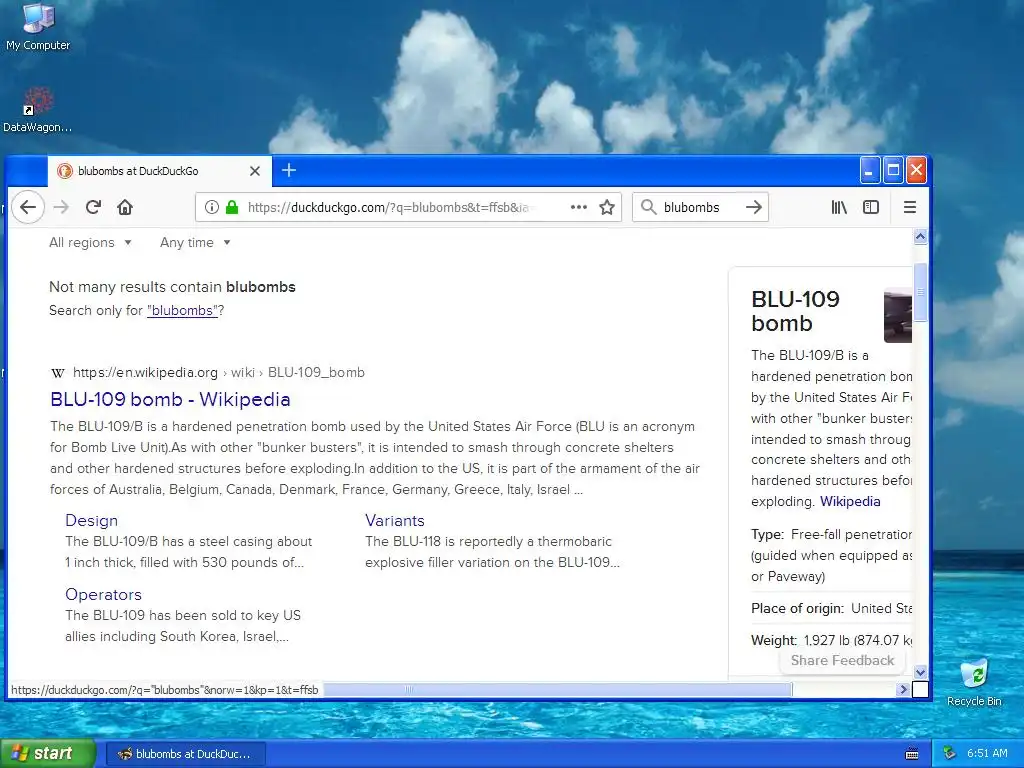Minimize the Firefox window
1024x768 pixels.
tap(869, 170)
